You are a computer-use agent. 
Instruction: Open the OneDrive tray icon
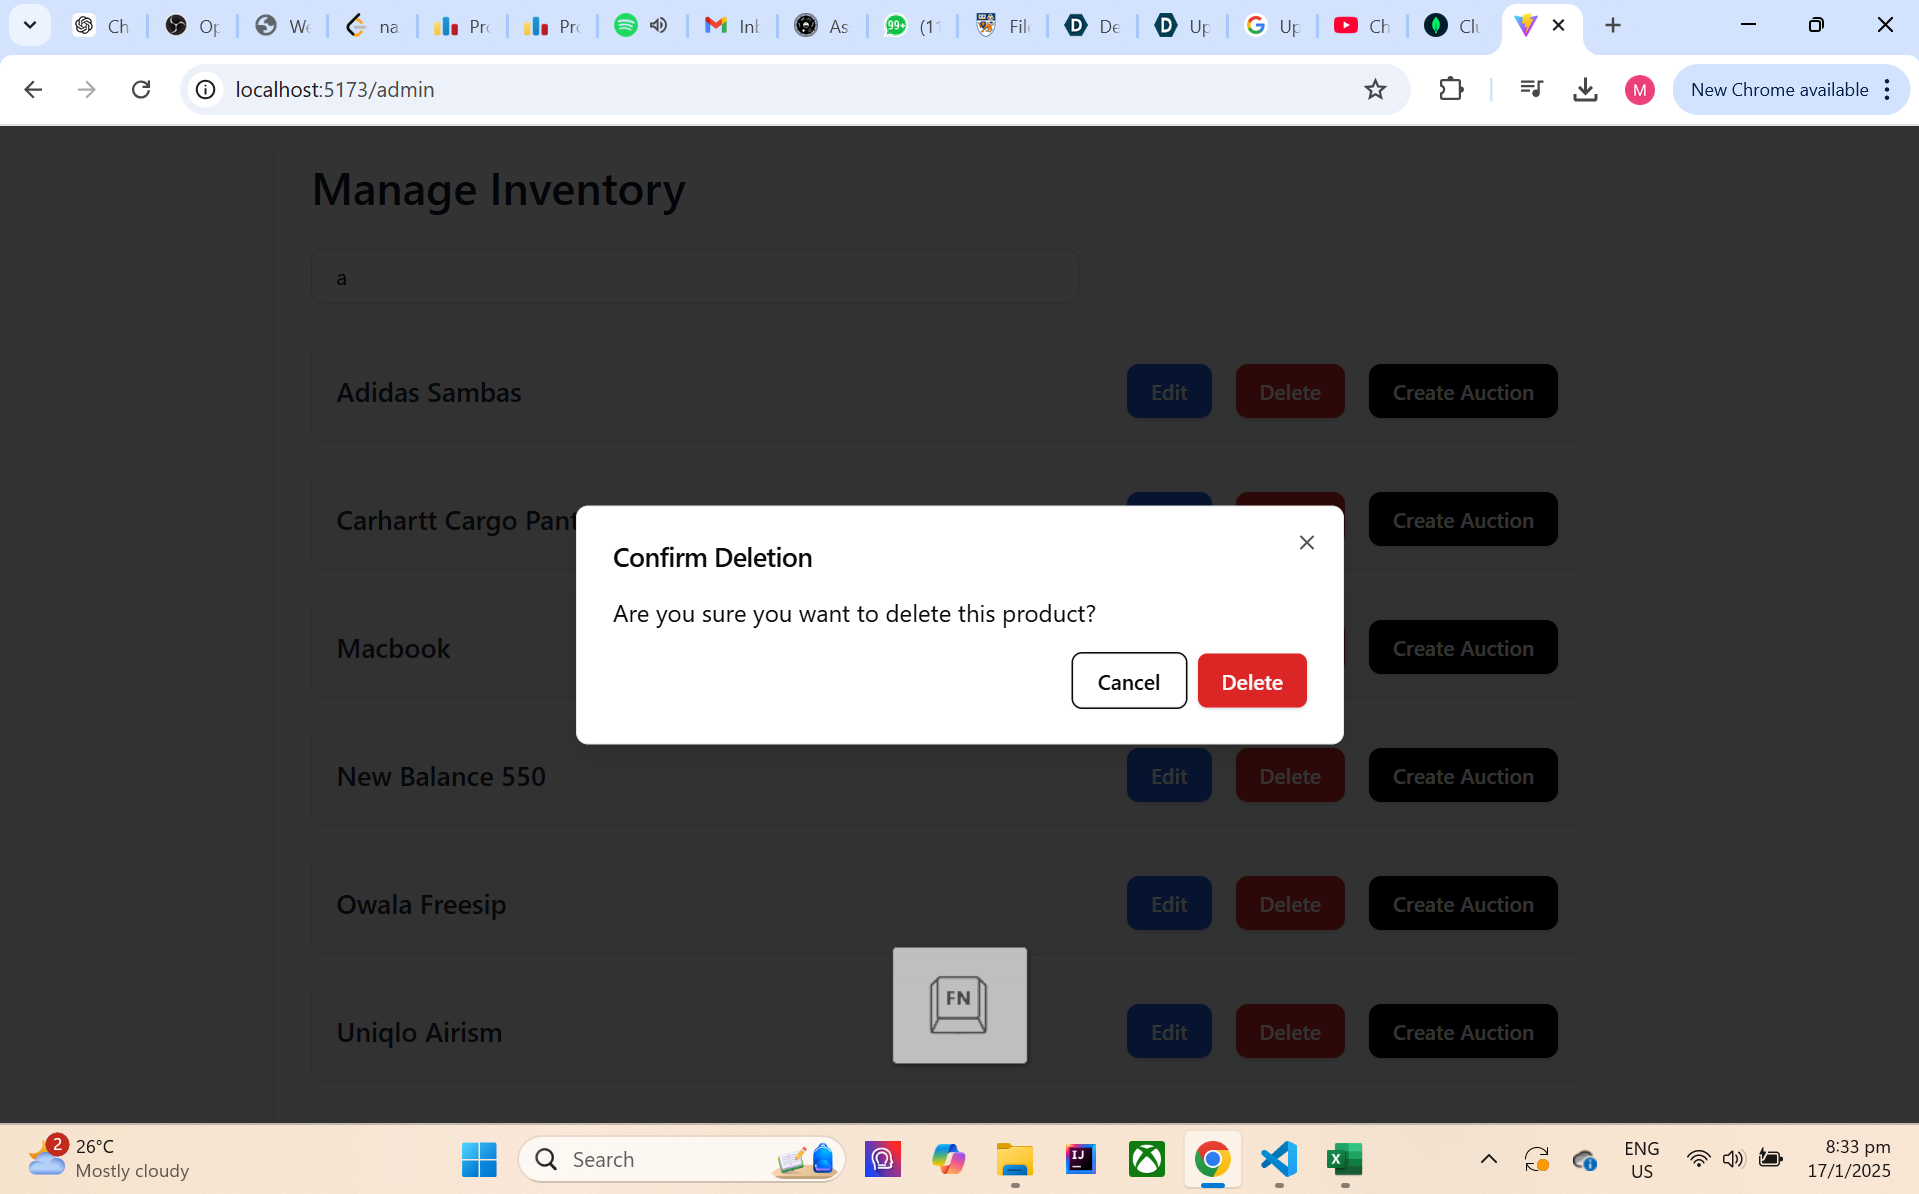point(1584,1159)
